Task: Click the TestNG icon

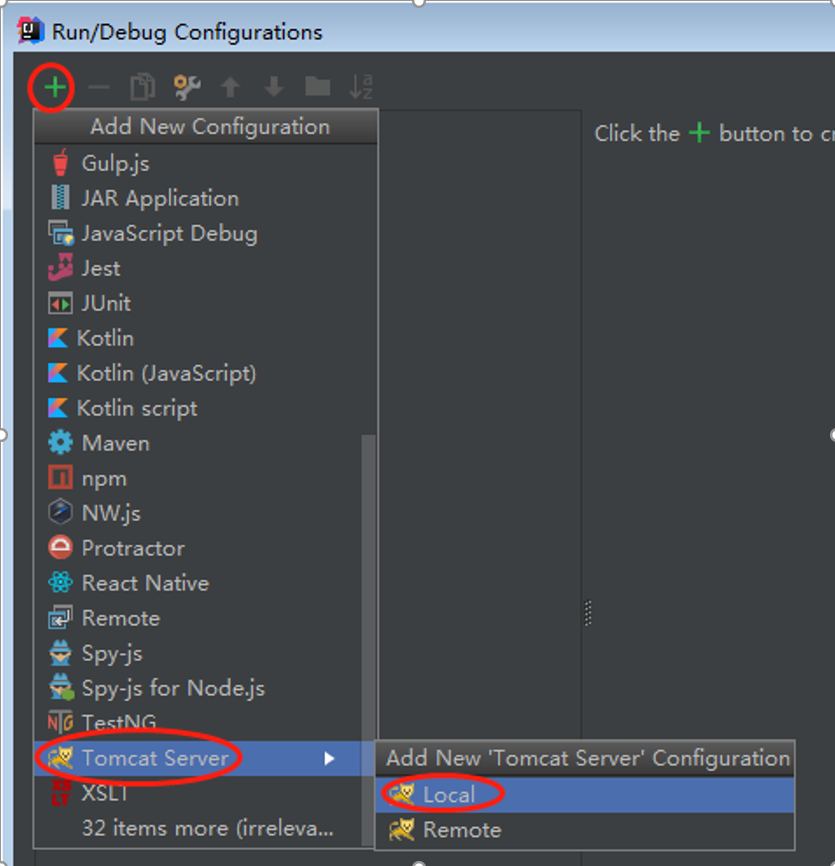Action: [60, 721]
